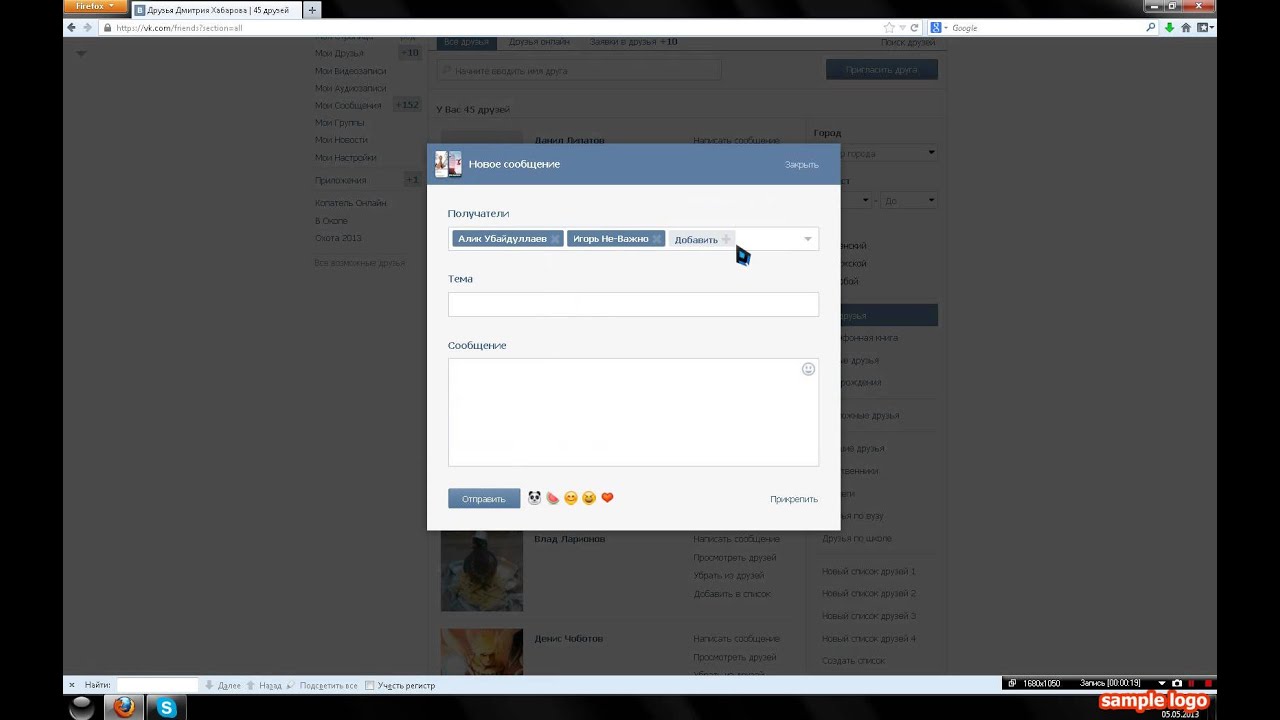Open Firefox from the taskbar

(x=124, y=708)
